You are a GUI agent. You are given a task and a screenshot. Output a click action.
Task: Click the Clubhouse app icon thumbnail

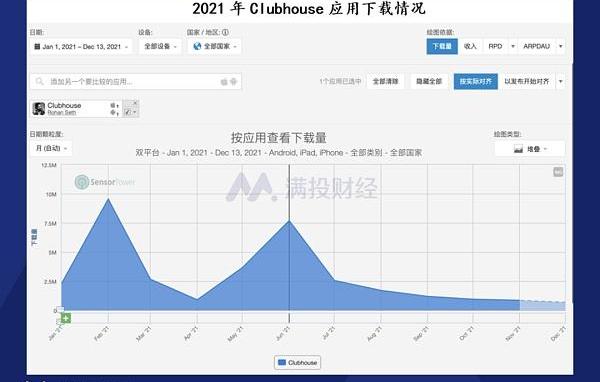click(x=39, y=109)
